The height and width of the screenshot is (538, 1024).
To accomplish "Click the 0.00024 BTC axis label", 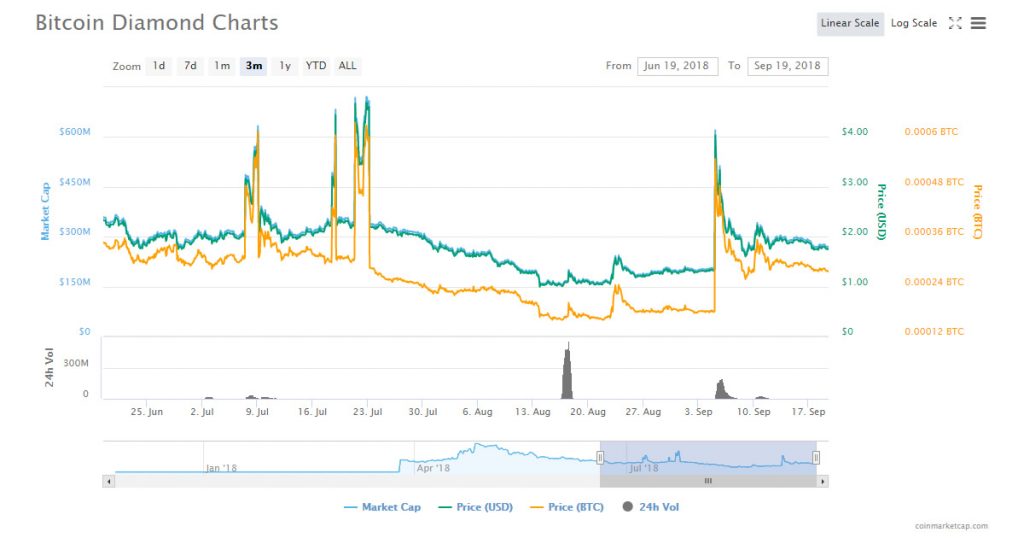I will pos(934,282).
